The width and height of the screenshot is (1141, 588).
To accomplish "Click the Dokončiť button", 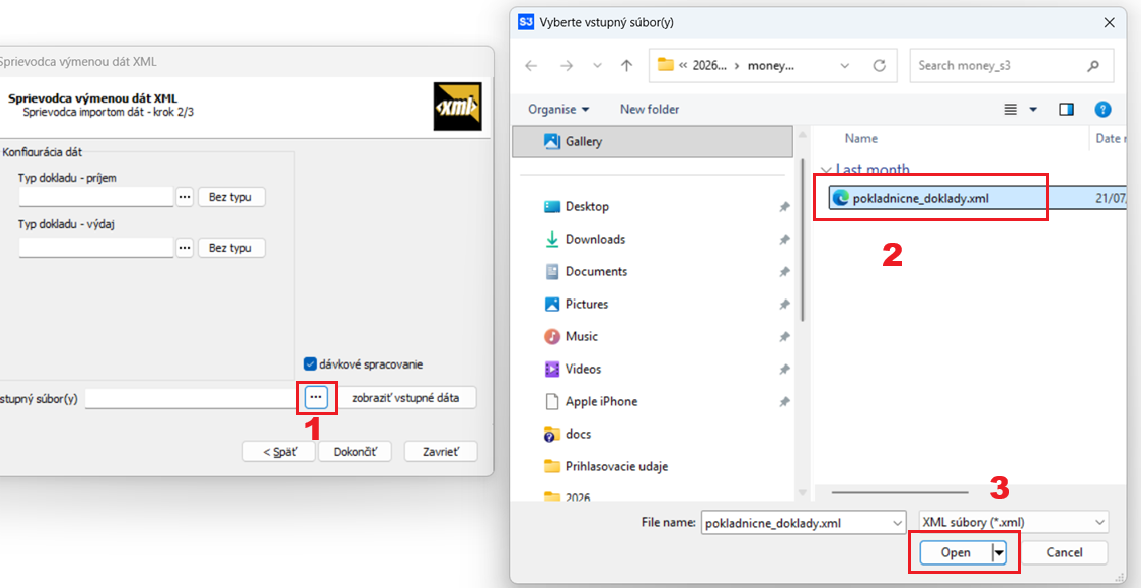I will click(x=354, y=451).
